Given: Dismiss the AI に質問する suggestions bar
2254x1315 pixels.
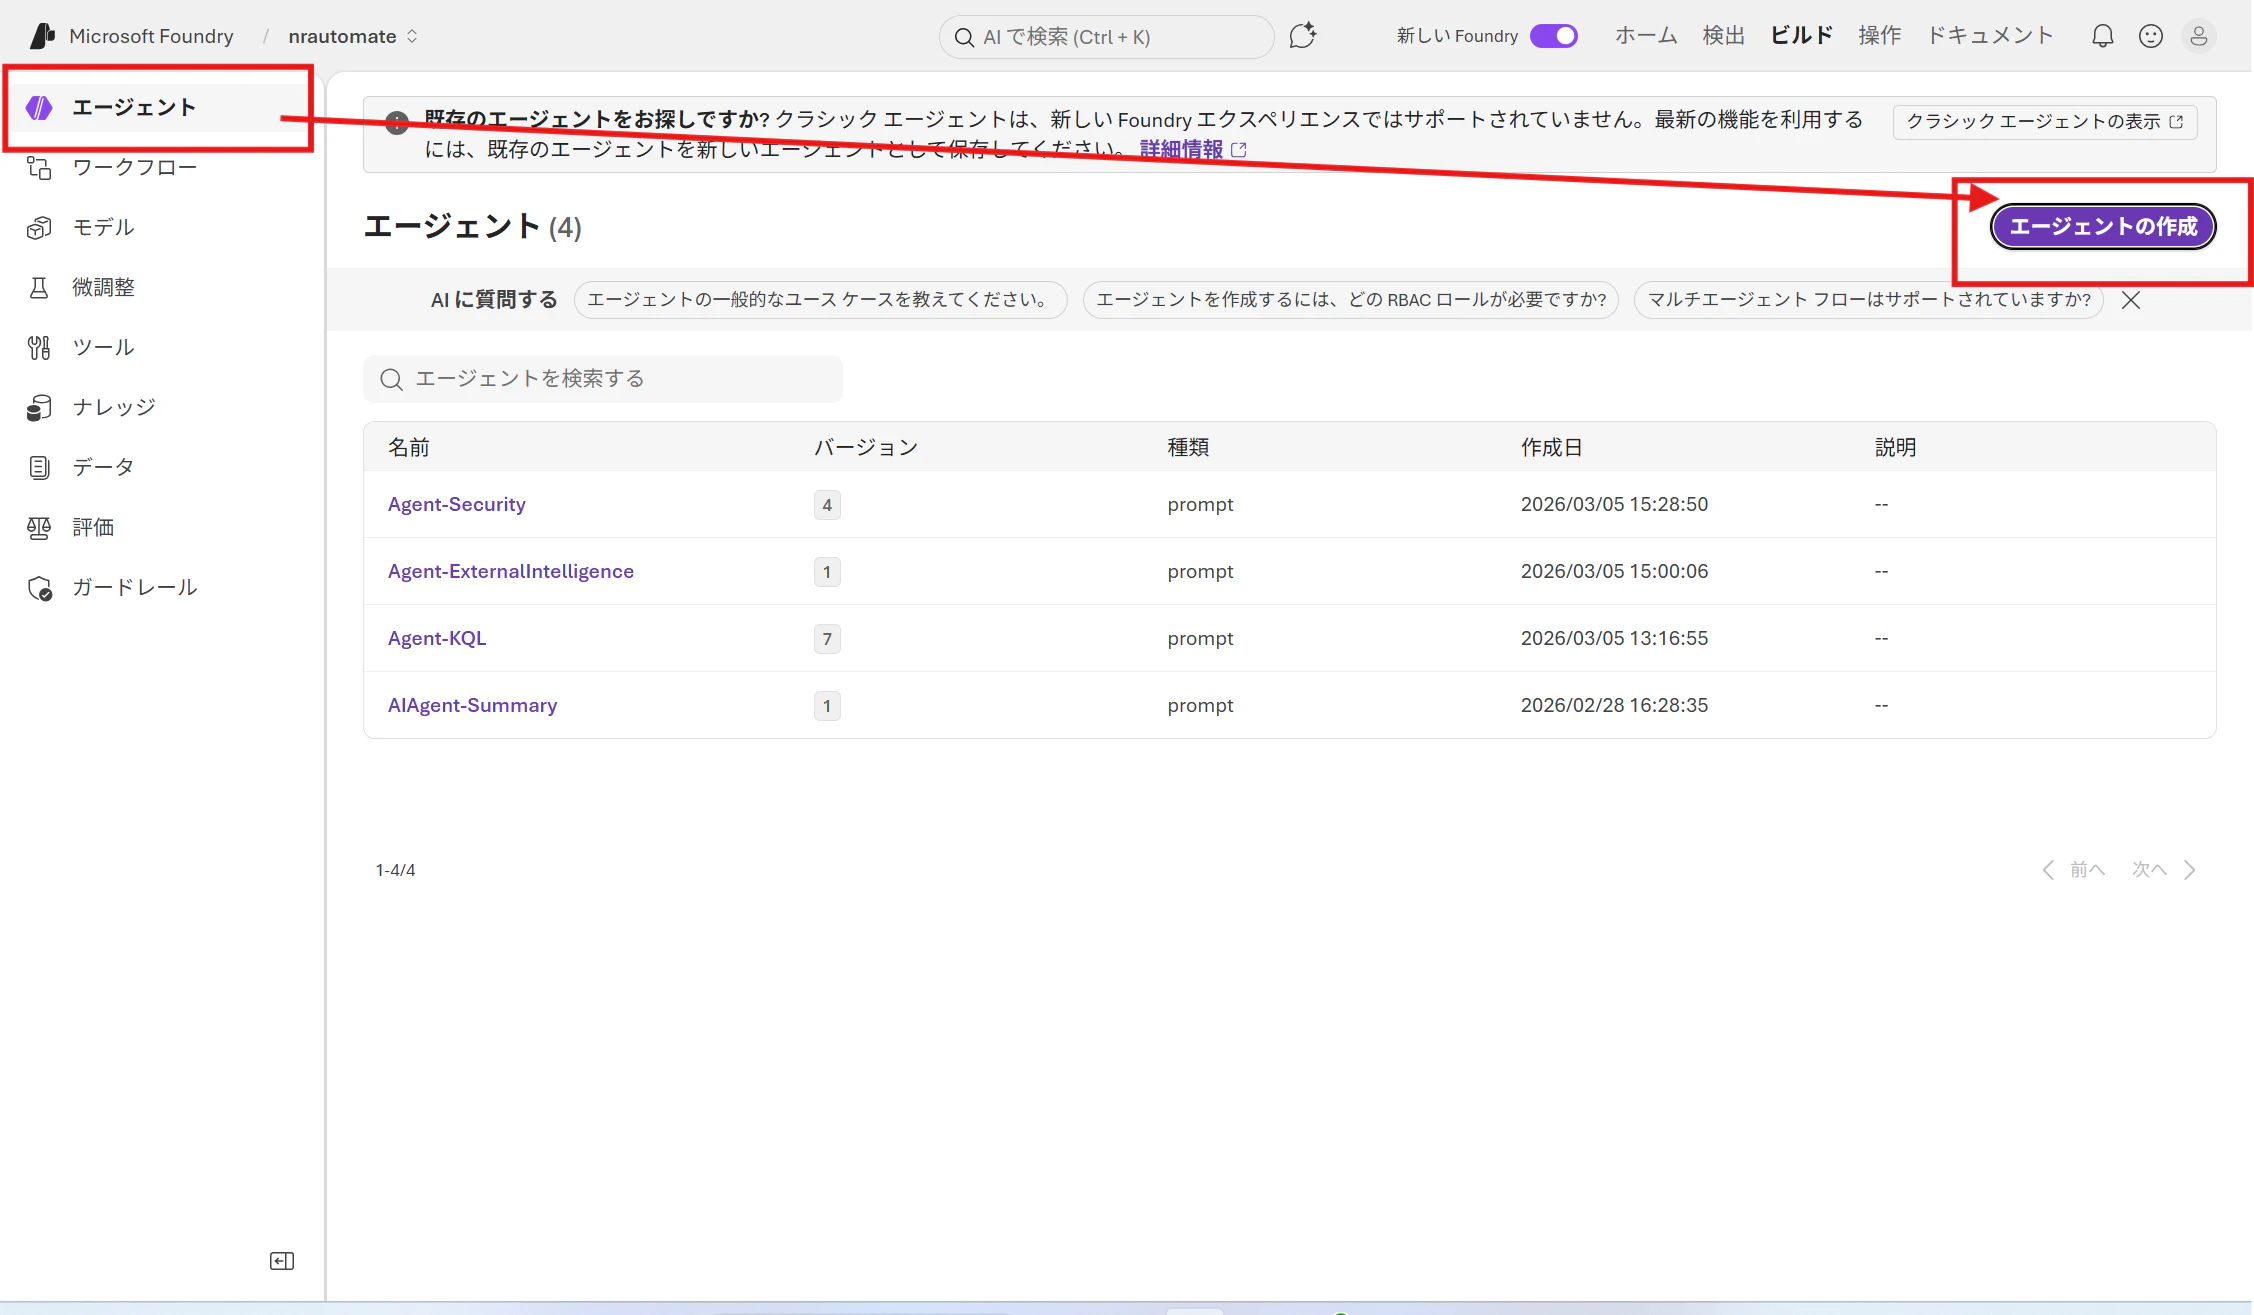Looking at the screenshot, I should pyautogui.click(x=2131, y=300).
